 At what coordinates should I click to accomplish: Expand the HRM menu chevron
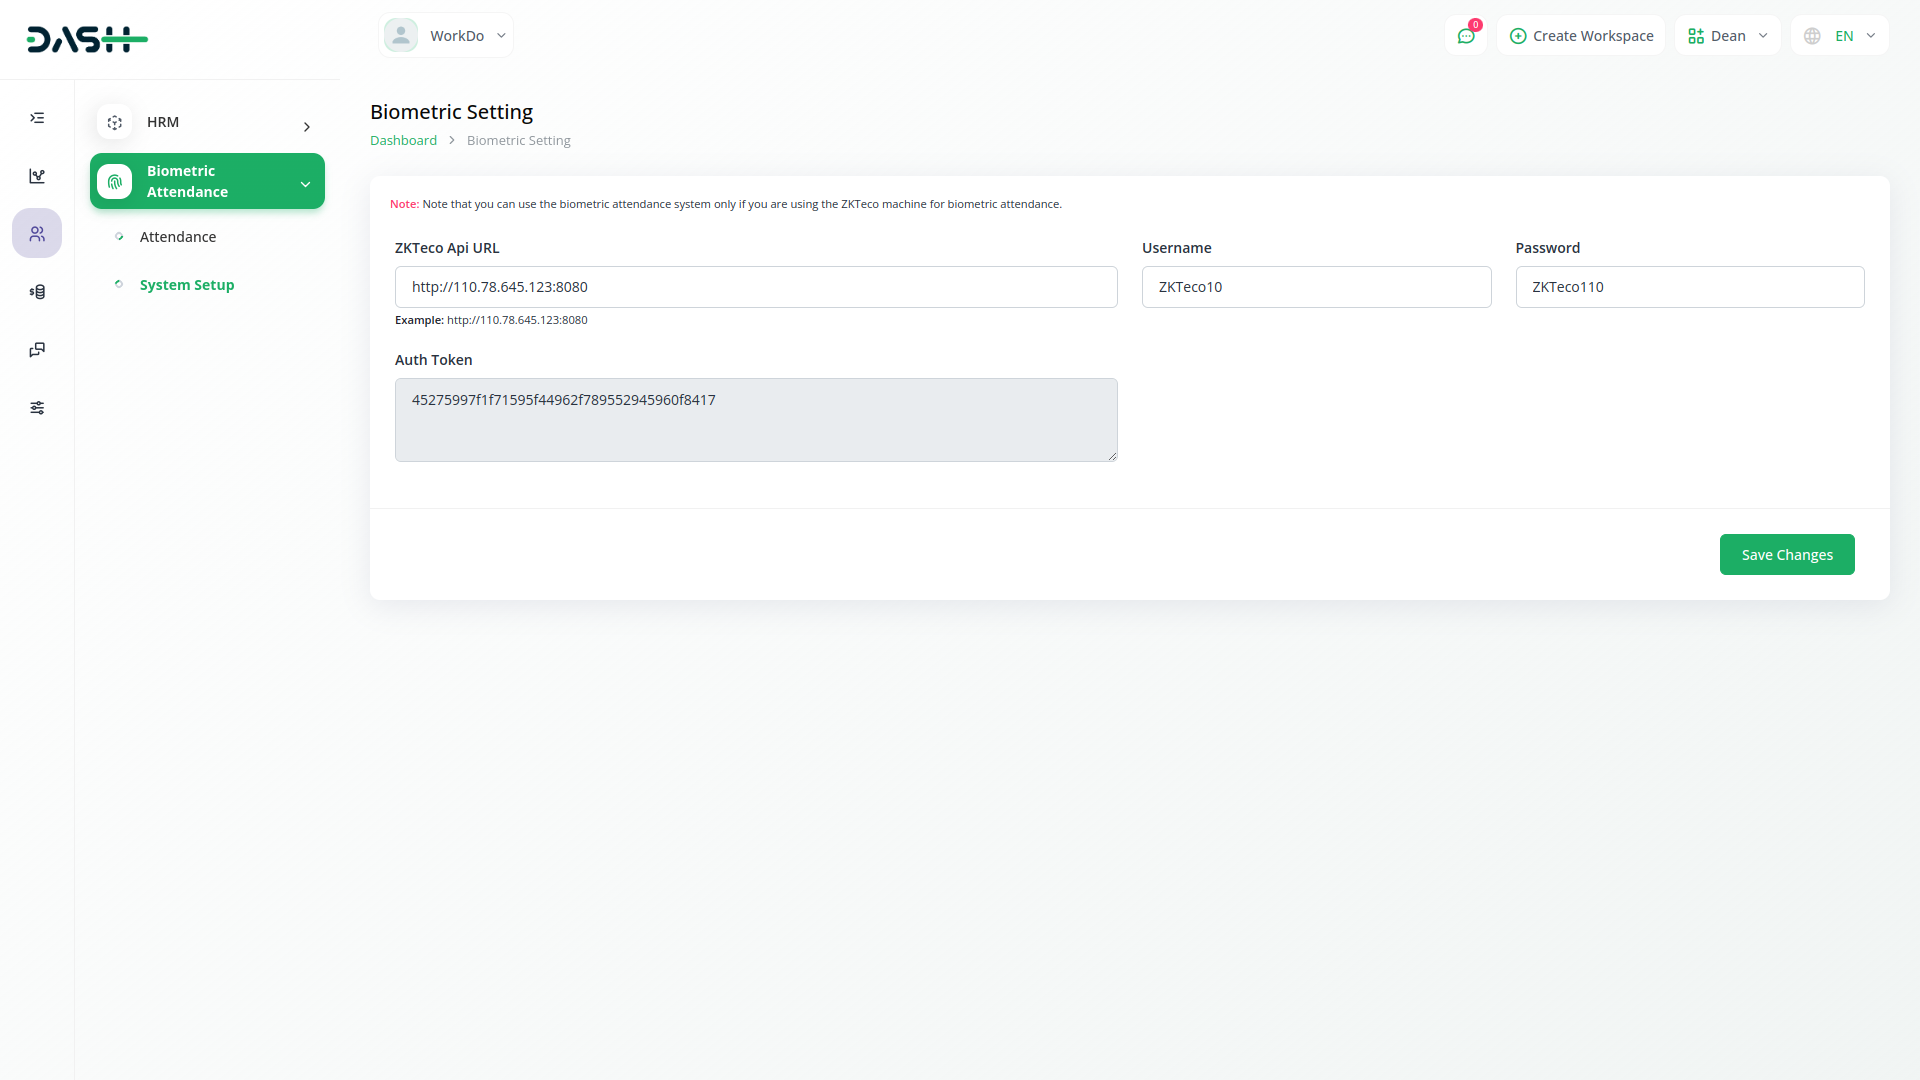[307, 127]
